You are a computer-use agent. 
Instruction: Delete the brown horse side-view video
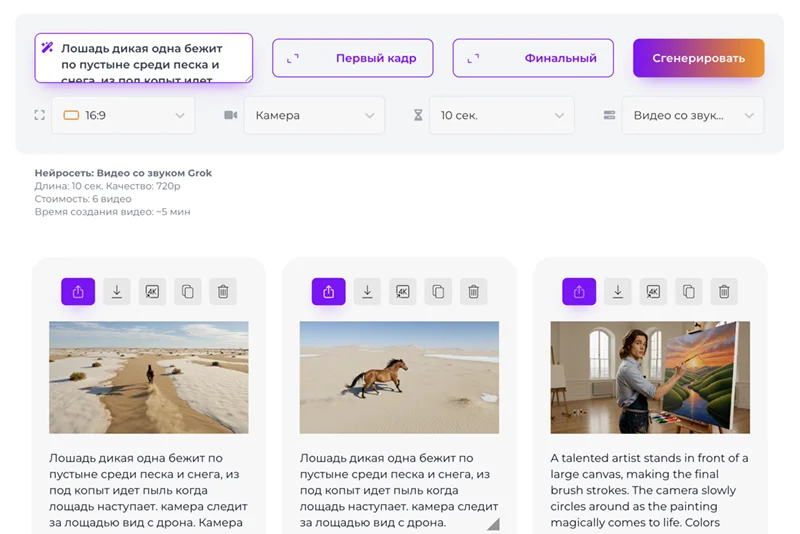[473, 292]
